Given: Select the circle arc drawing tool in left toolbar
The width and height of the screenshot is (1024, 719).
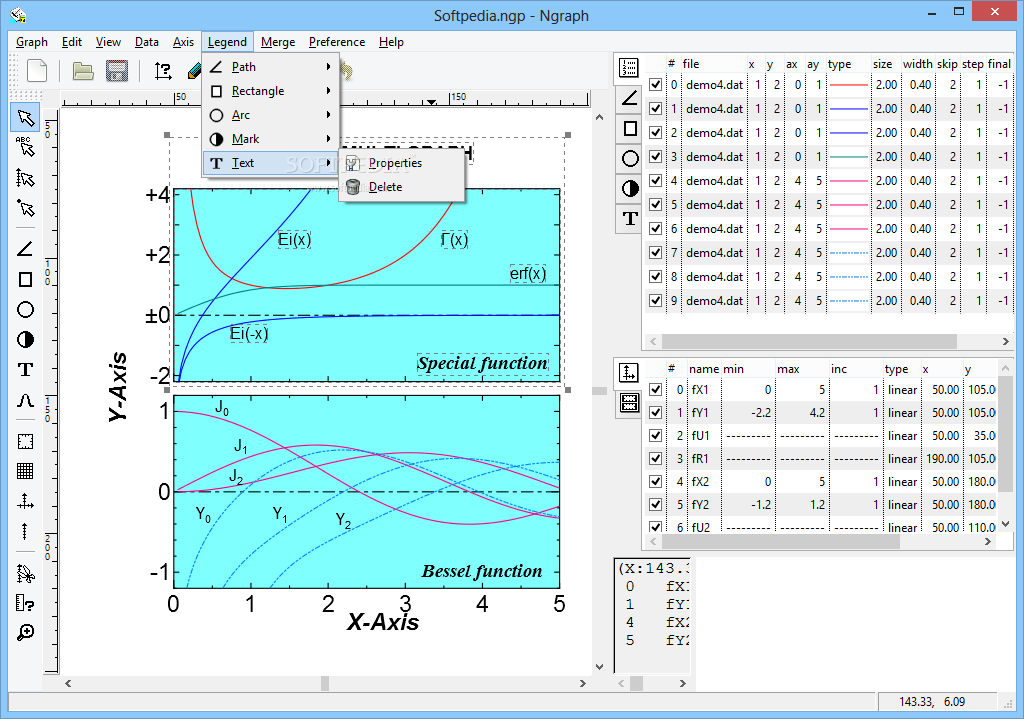Looking at the screenshot, I should pyautogui.click(x=25, y=310).
